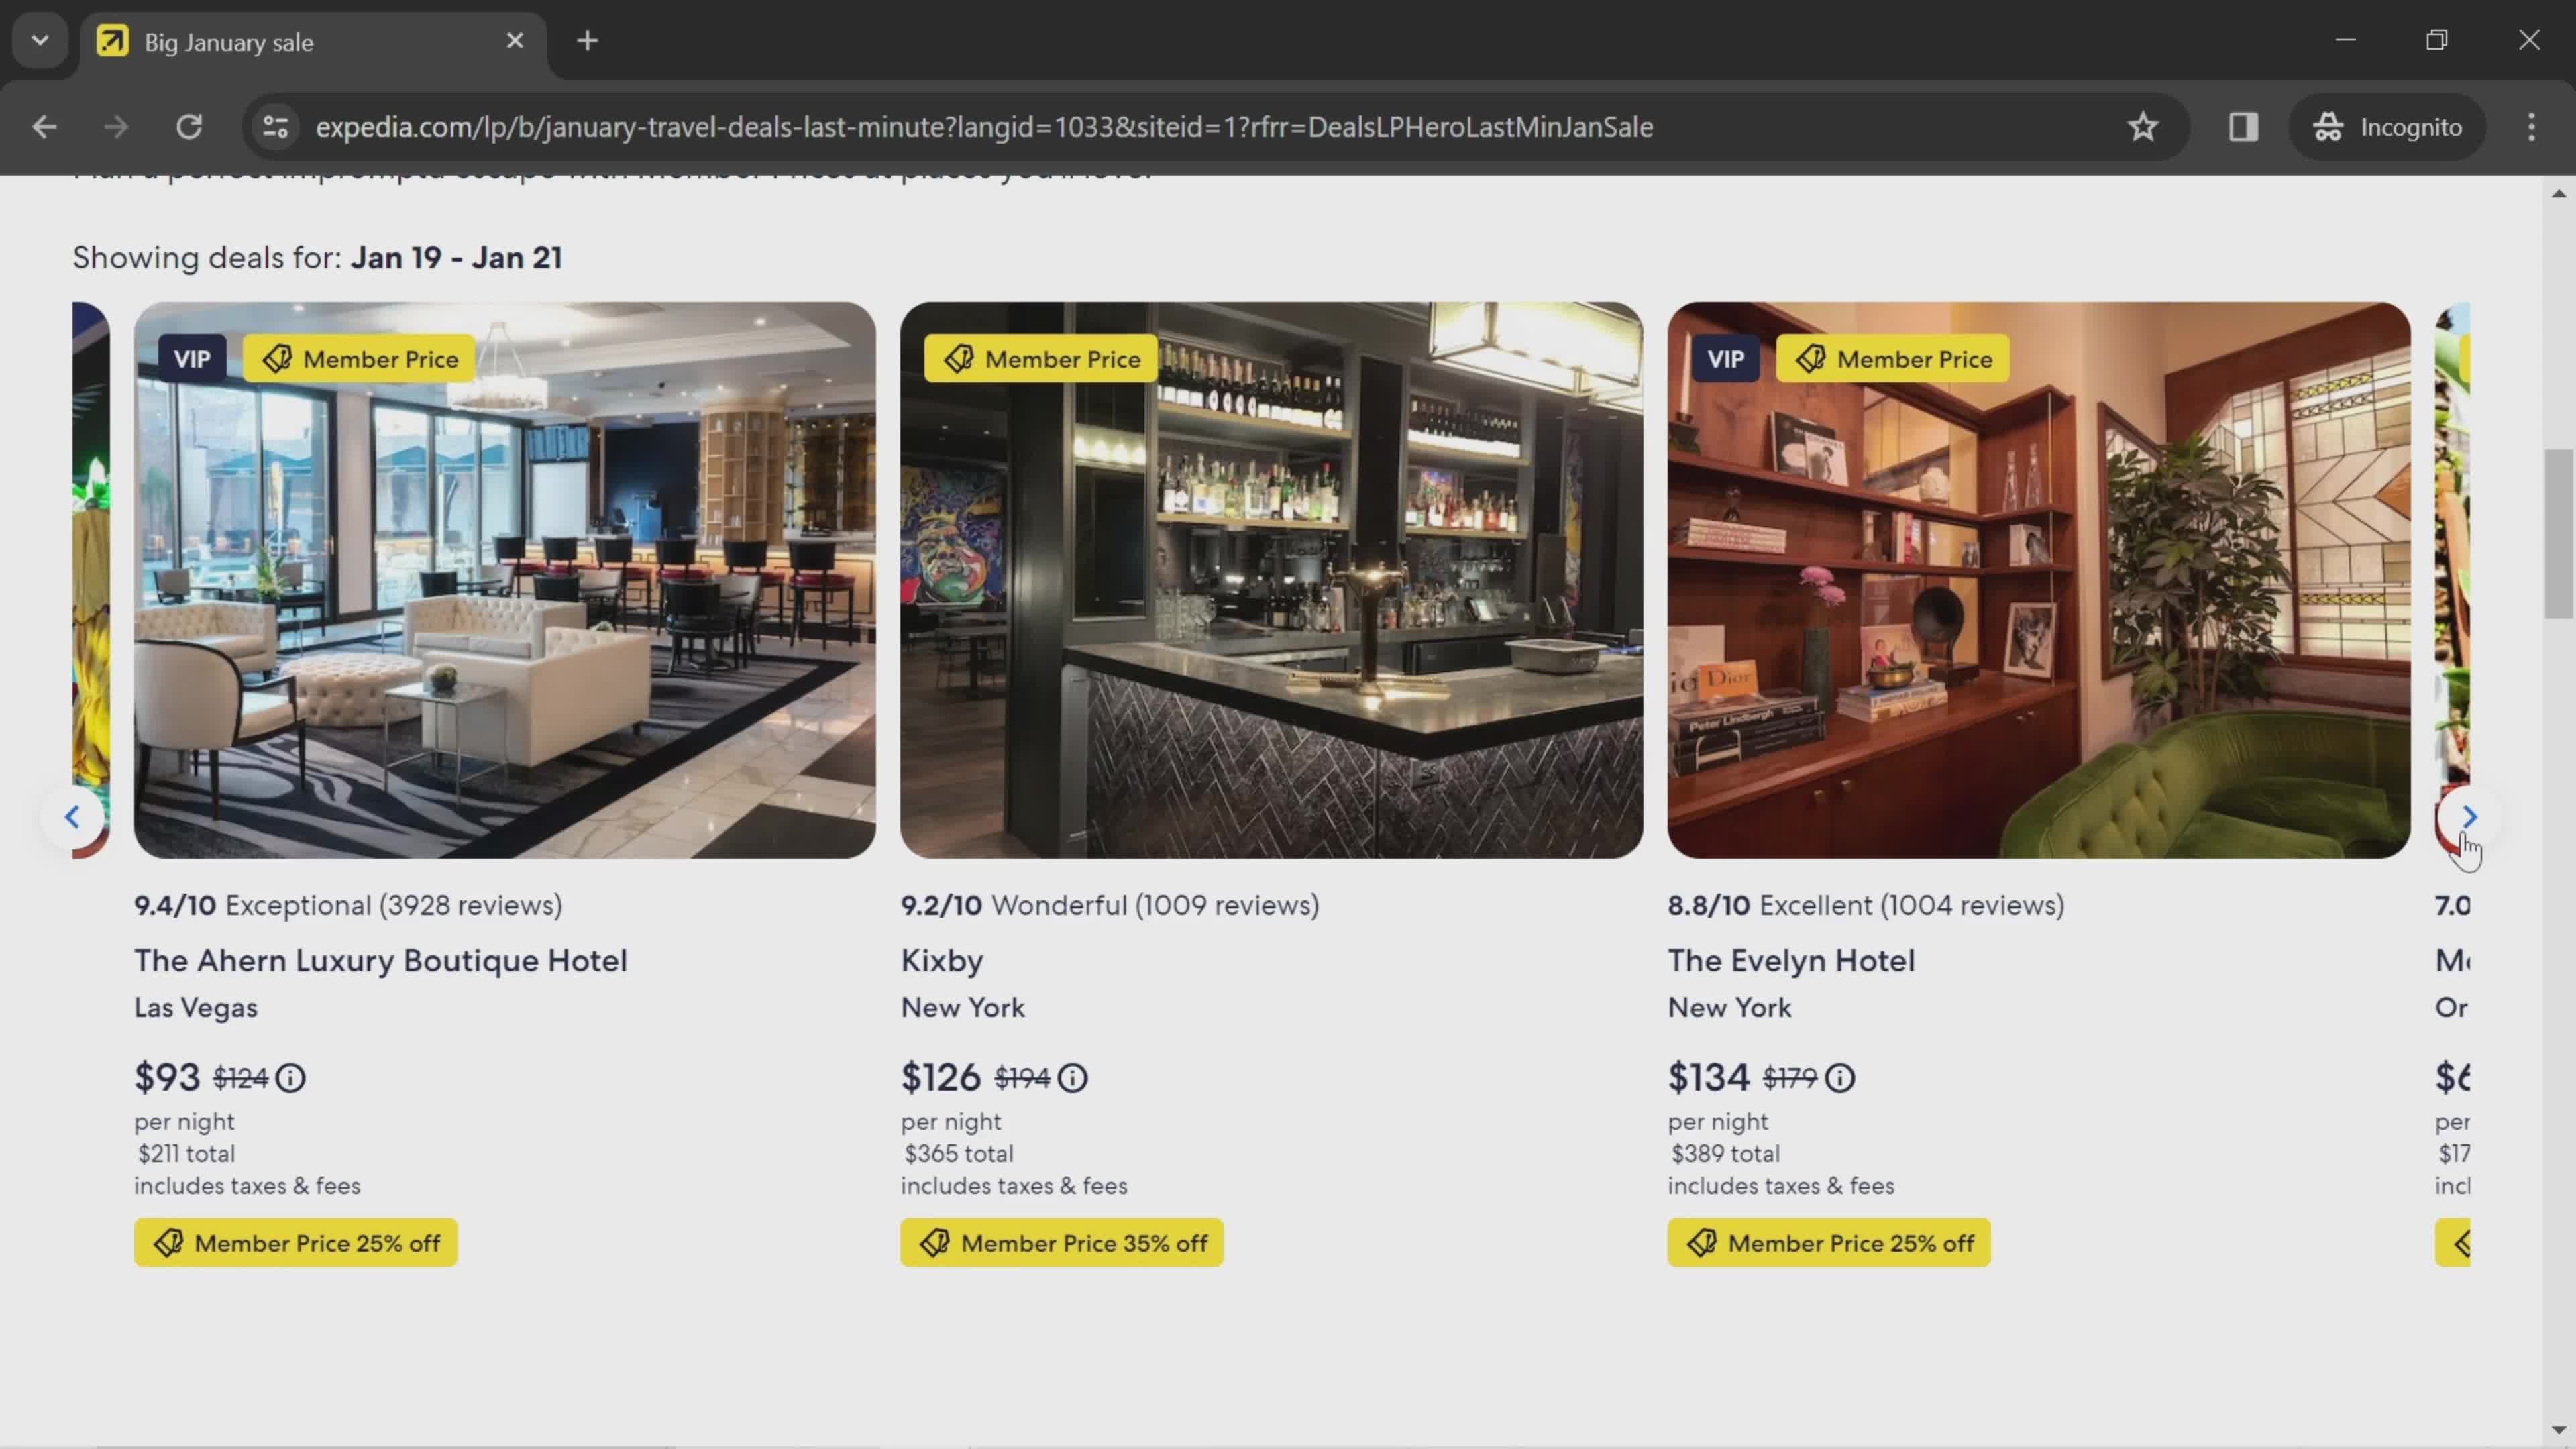The width and height of the screenshot is (2576, 1449).
Task: Show previous hotel deals in carousel
Action: 72,817
